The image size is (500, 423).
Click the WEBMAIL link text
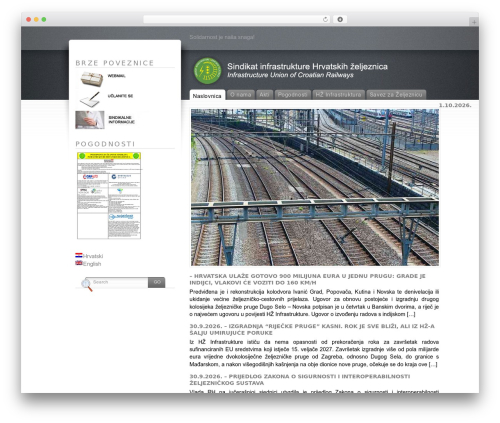click(x=116, y=76)
